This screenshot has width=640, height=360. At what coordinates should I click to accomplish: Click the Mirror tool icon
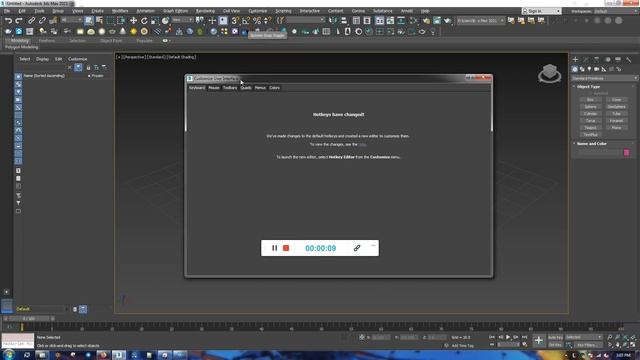[333, 20]
